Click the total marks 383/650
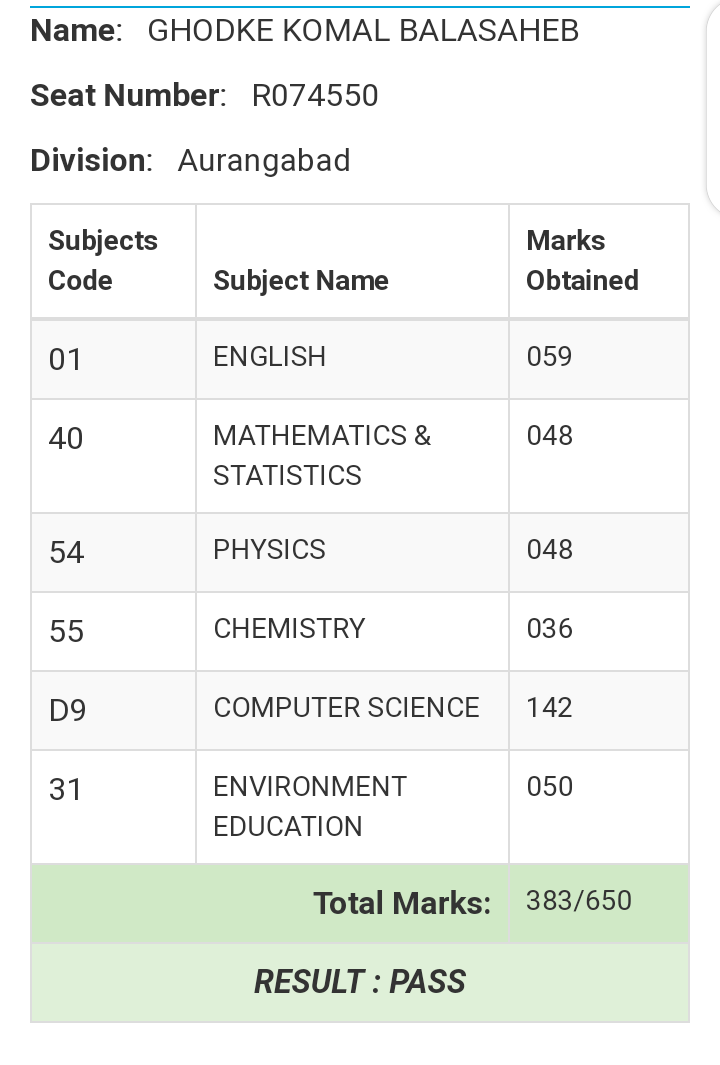720x1065 pixels. (x=579, y=901)
